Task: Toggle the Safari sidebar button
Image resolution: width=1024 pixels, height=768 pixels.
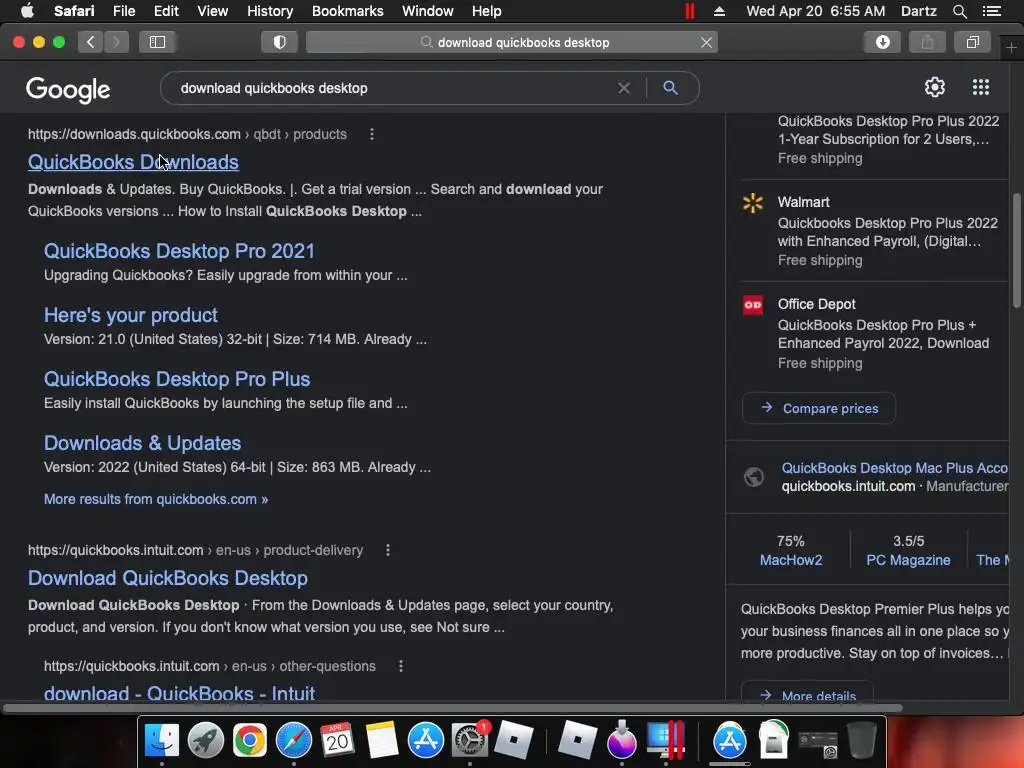Action: pos(157,42)
